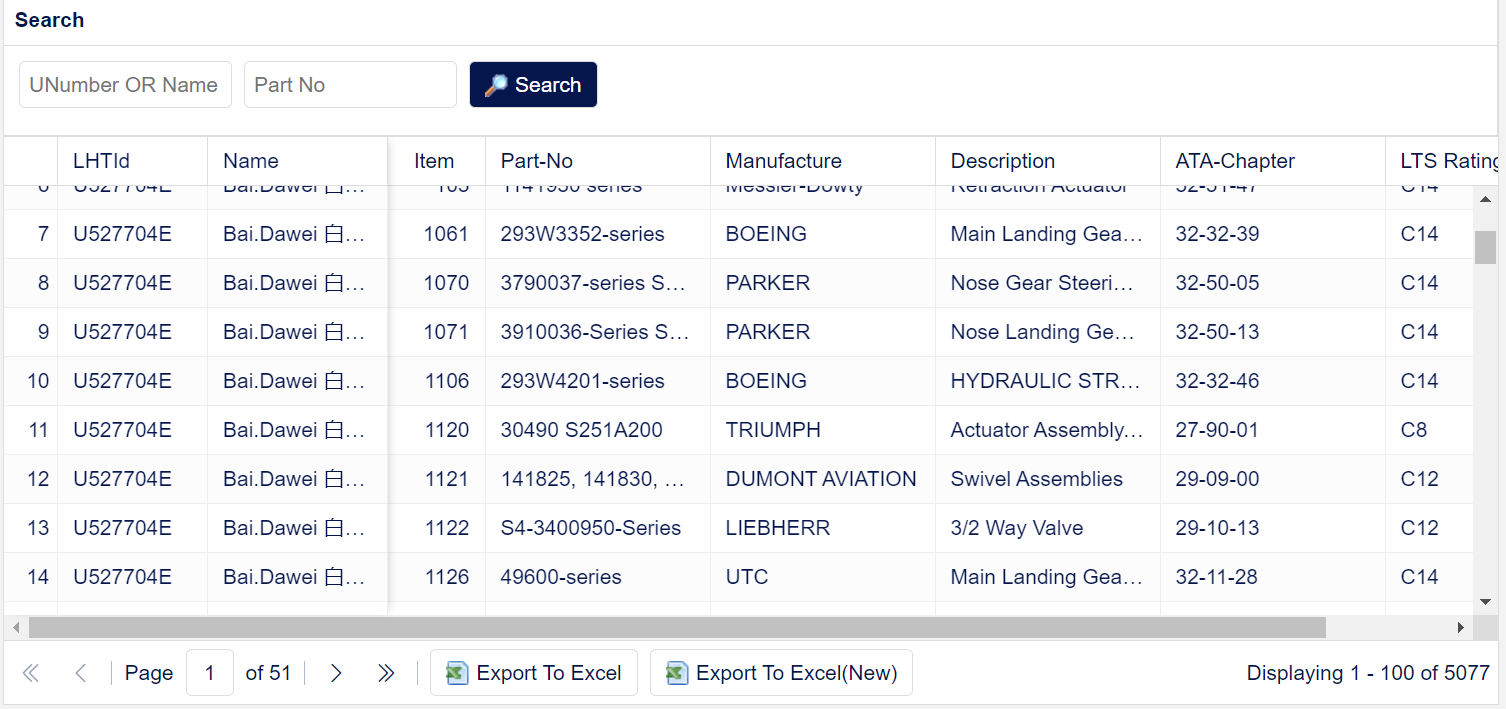Go to the first page
Viewport: 1506px width, 709px height.
coord(31,673)
